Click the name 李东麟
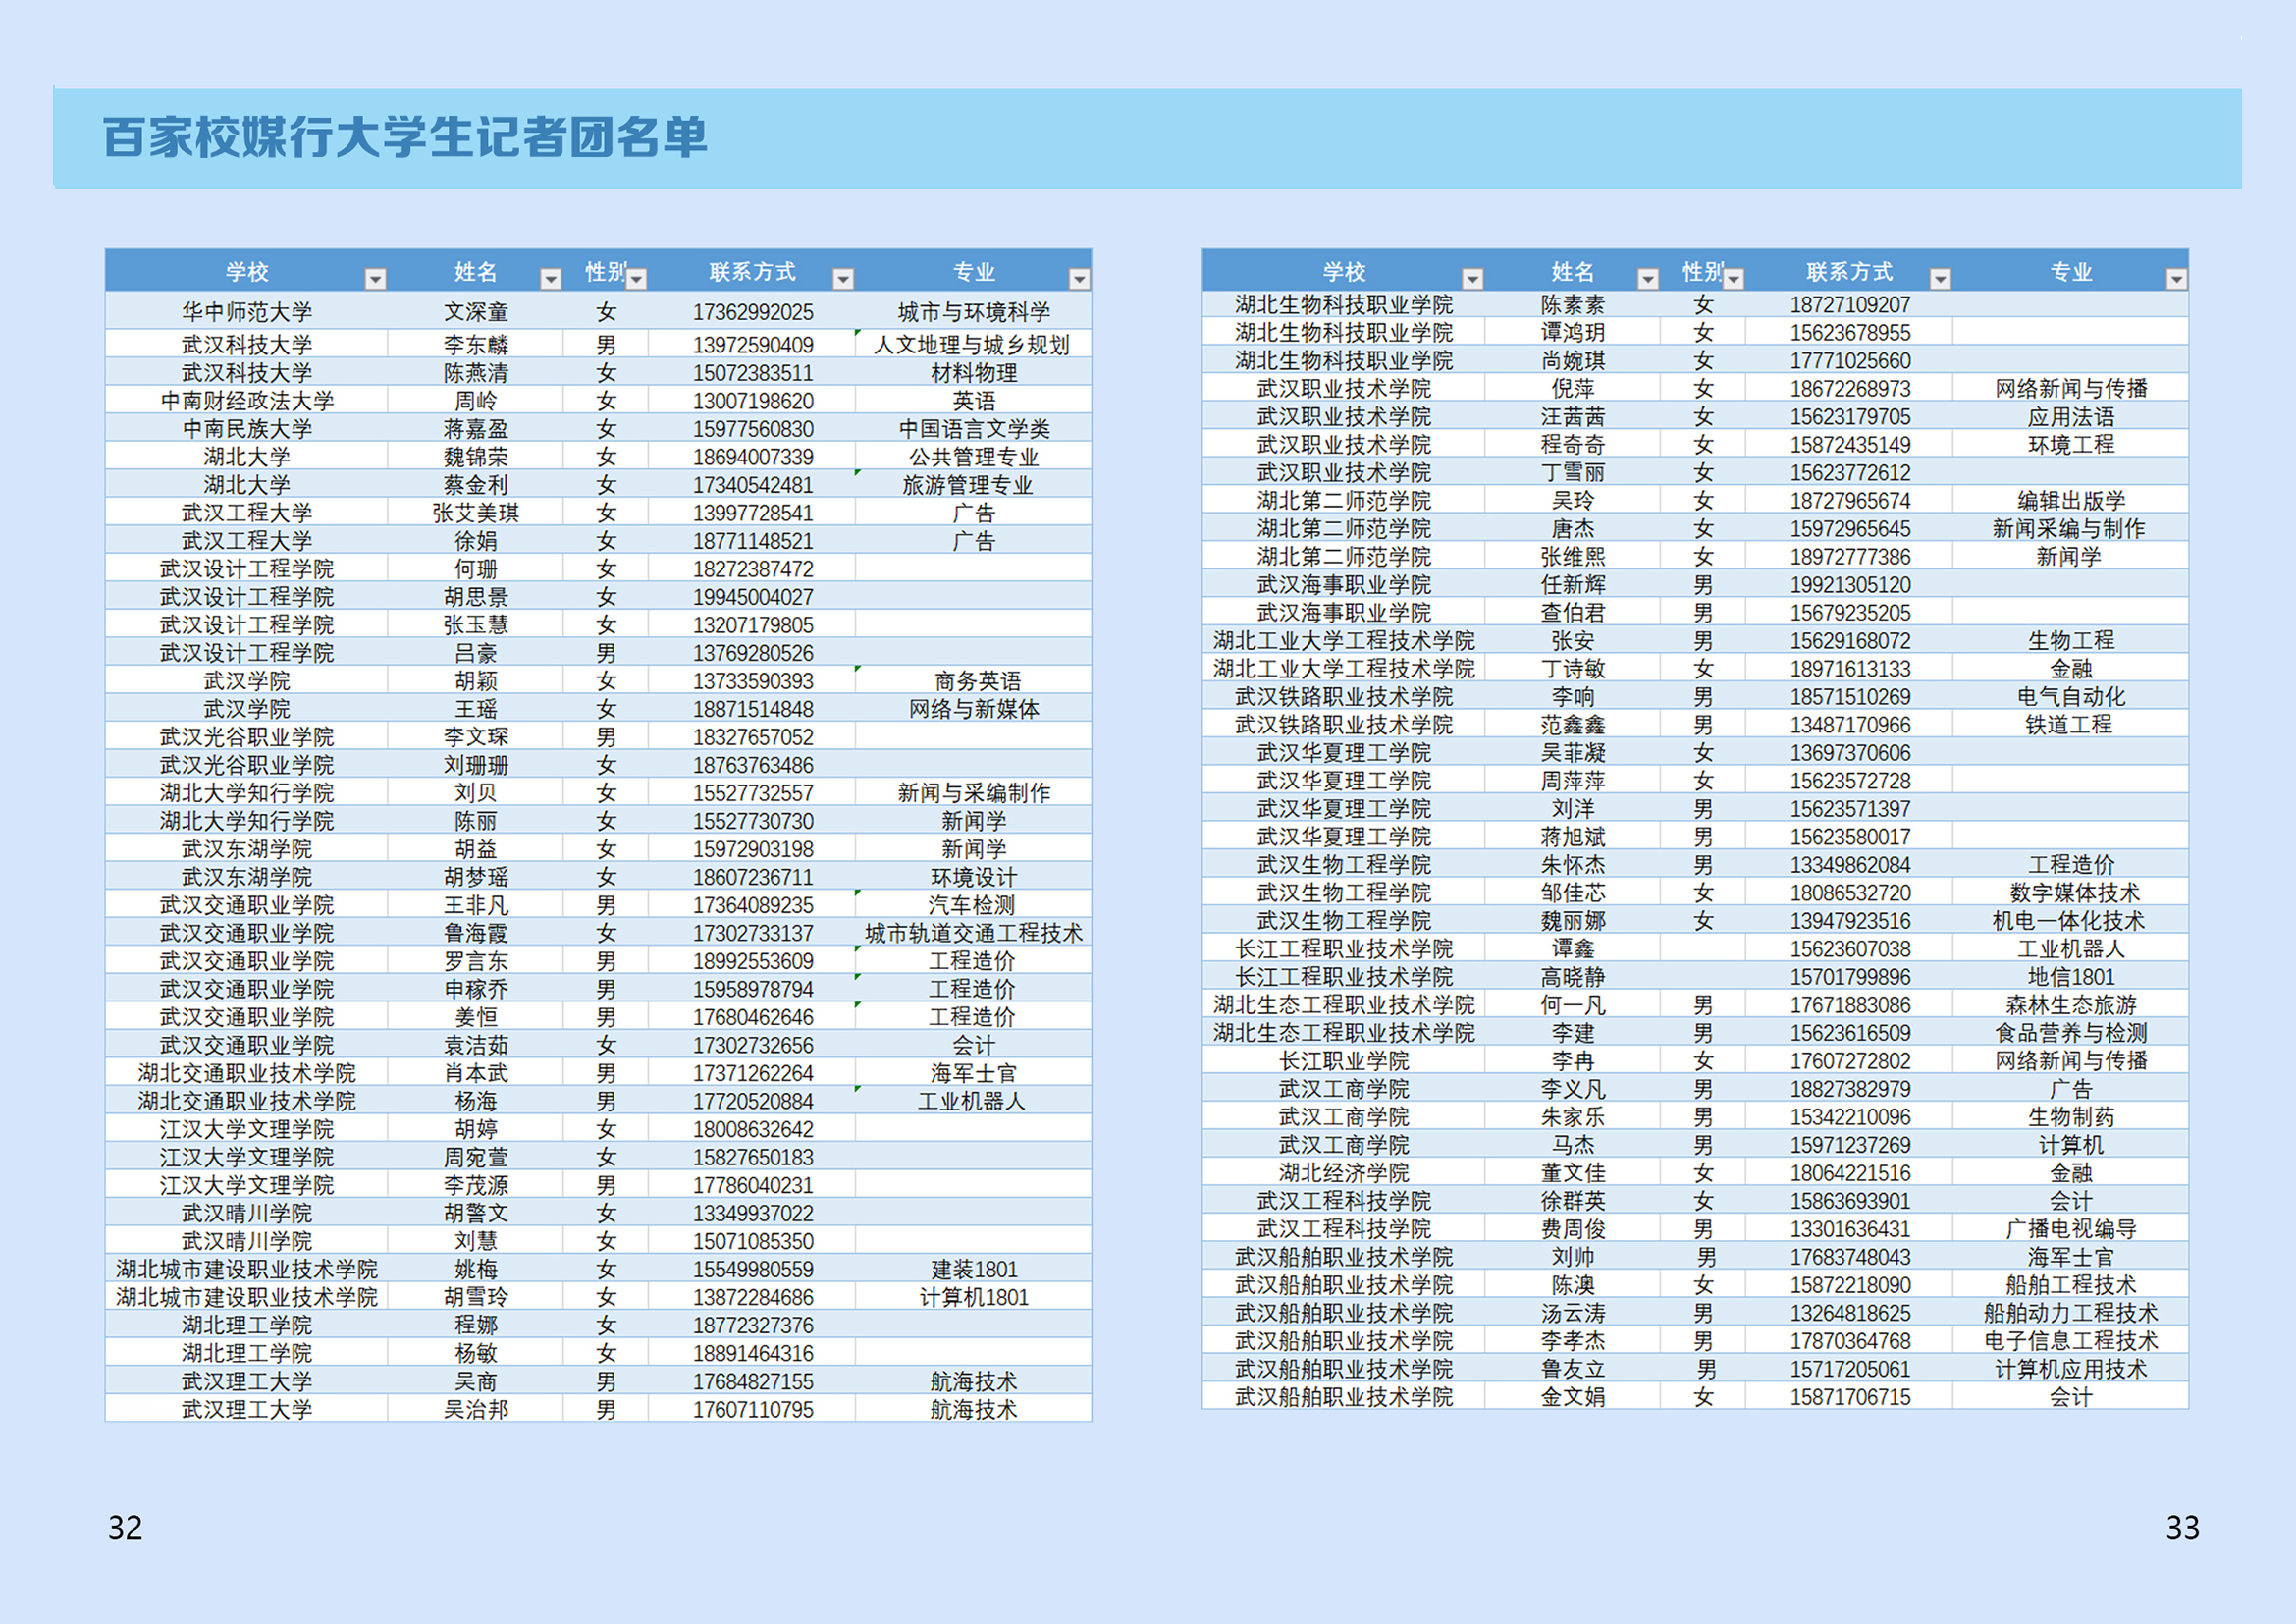The image size is (2296, 1624). pyautogui.click(x=476, y=344)
